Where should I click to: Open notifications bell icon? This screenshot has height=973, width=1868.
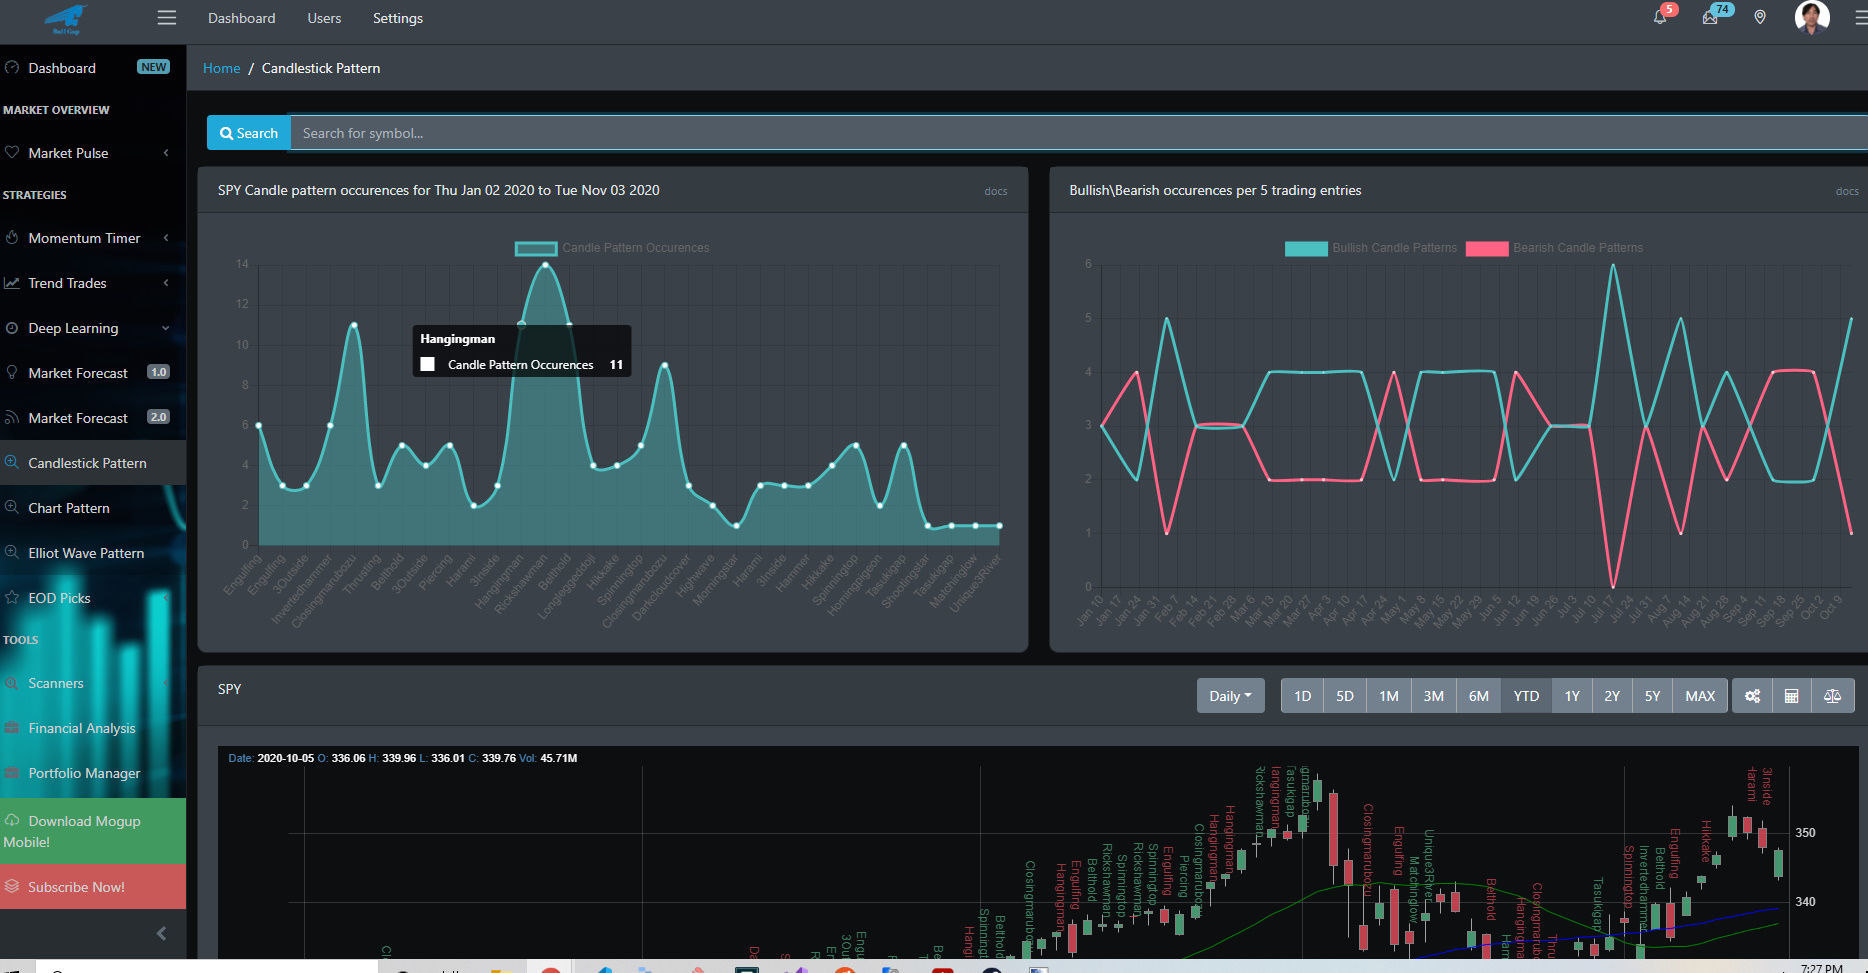click(x=1660, y=17)
